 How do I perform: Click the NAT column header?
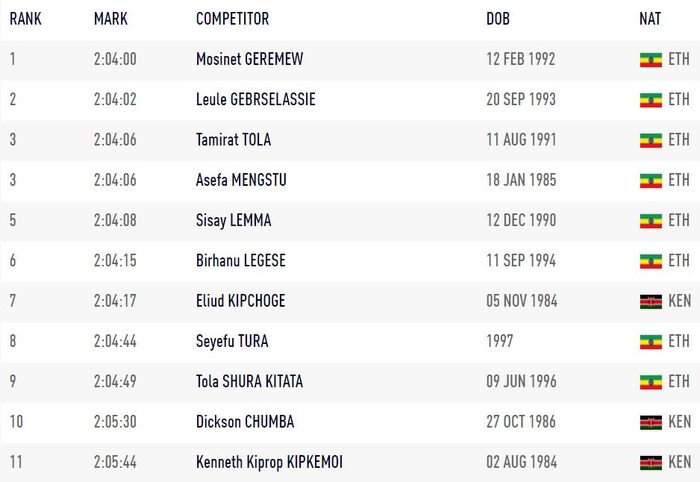(x=650, y=19)
